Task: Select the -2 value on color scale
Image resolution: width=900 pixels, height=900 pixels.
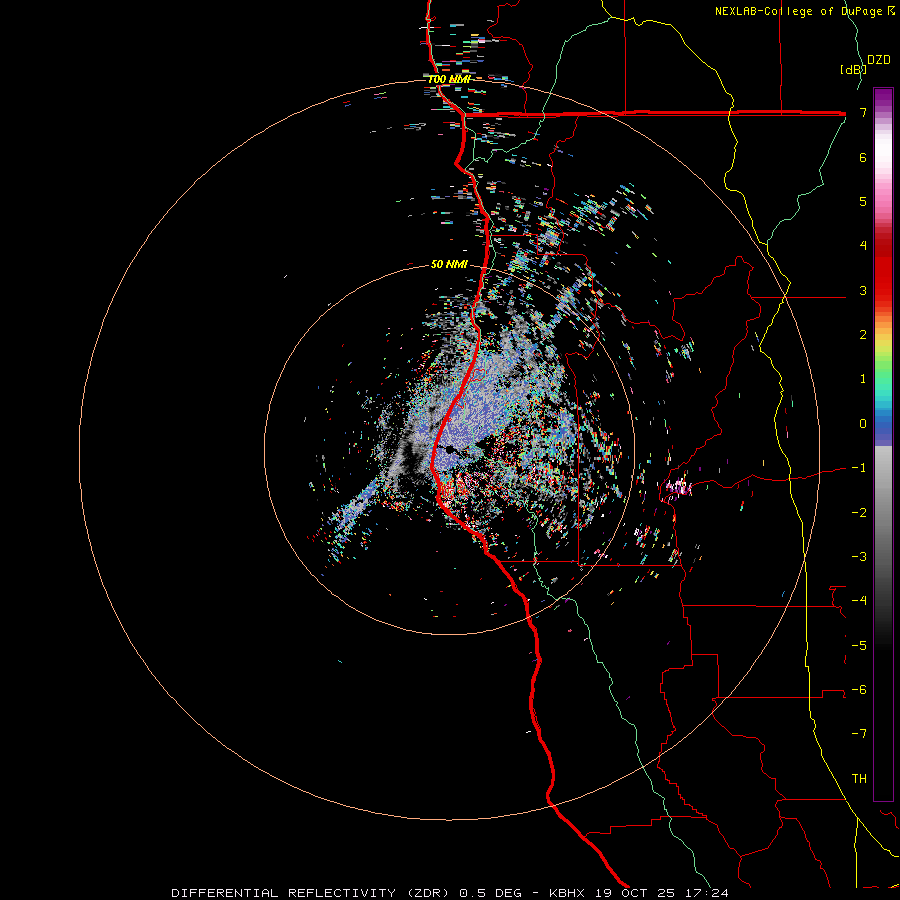Action: coord(859,512)
